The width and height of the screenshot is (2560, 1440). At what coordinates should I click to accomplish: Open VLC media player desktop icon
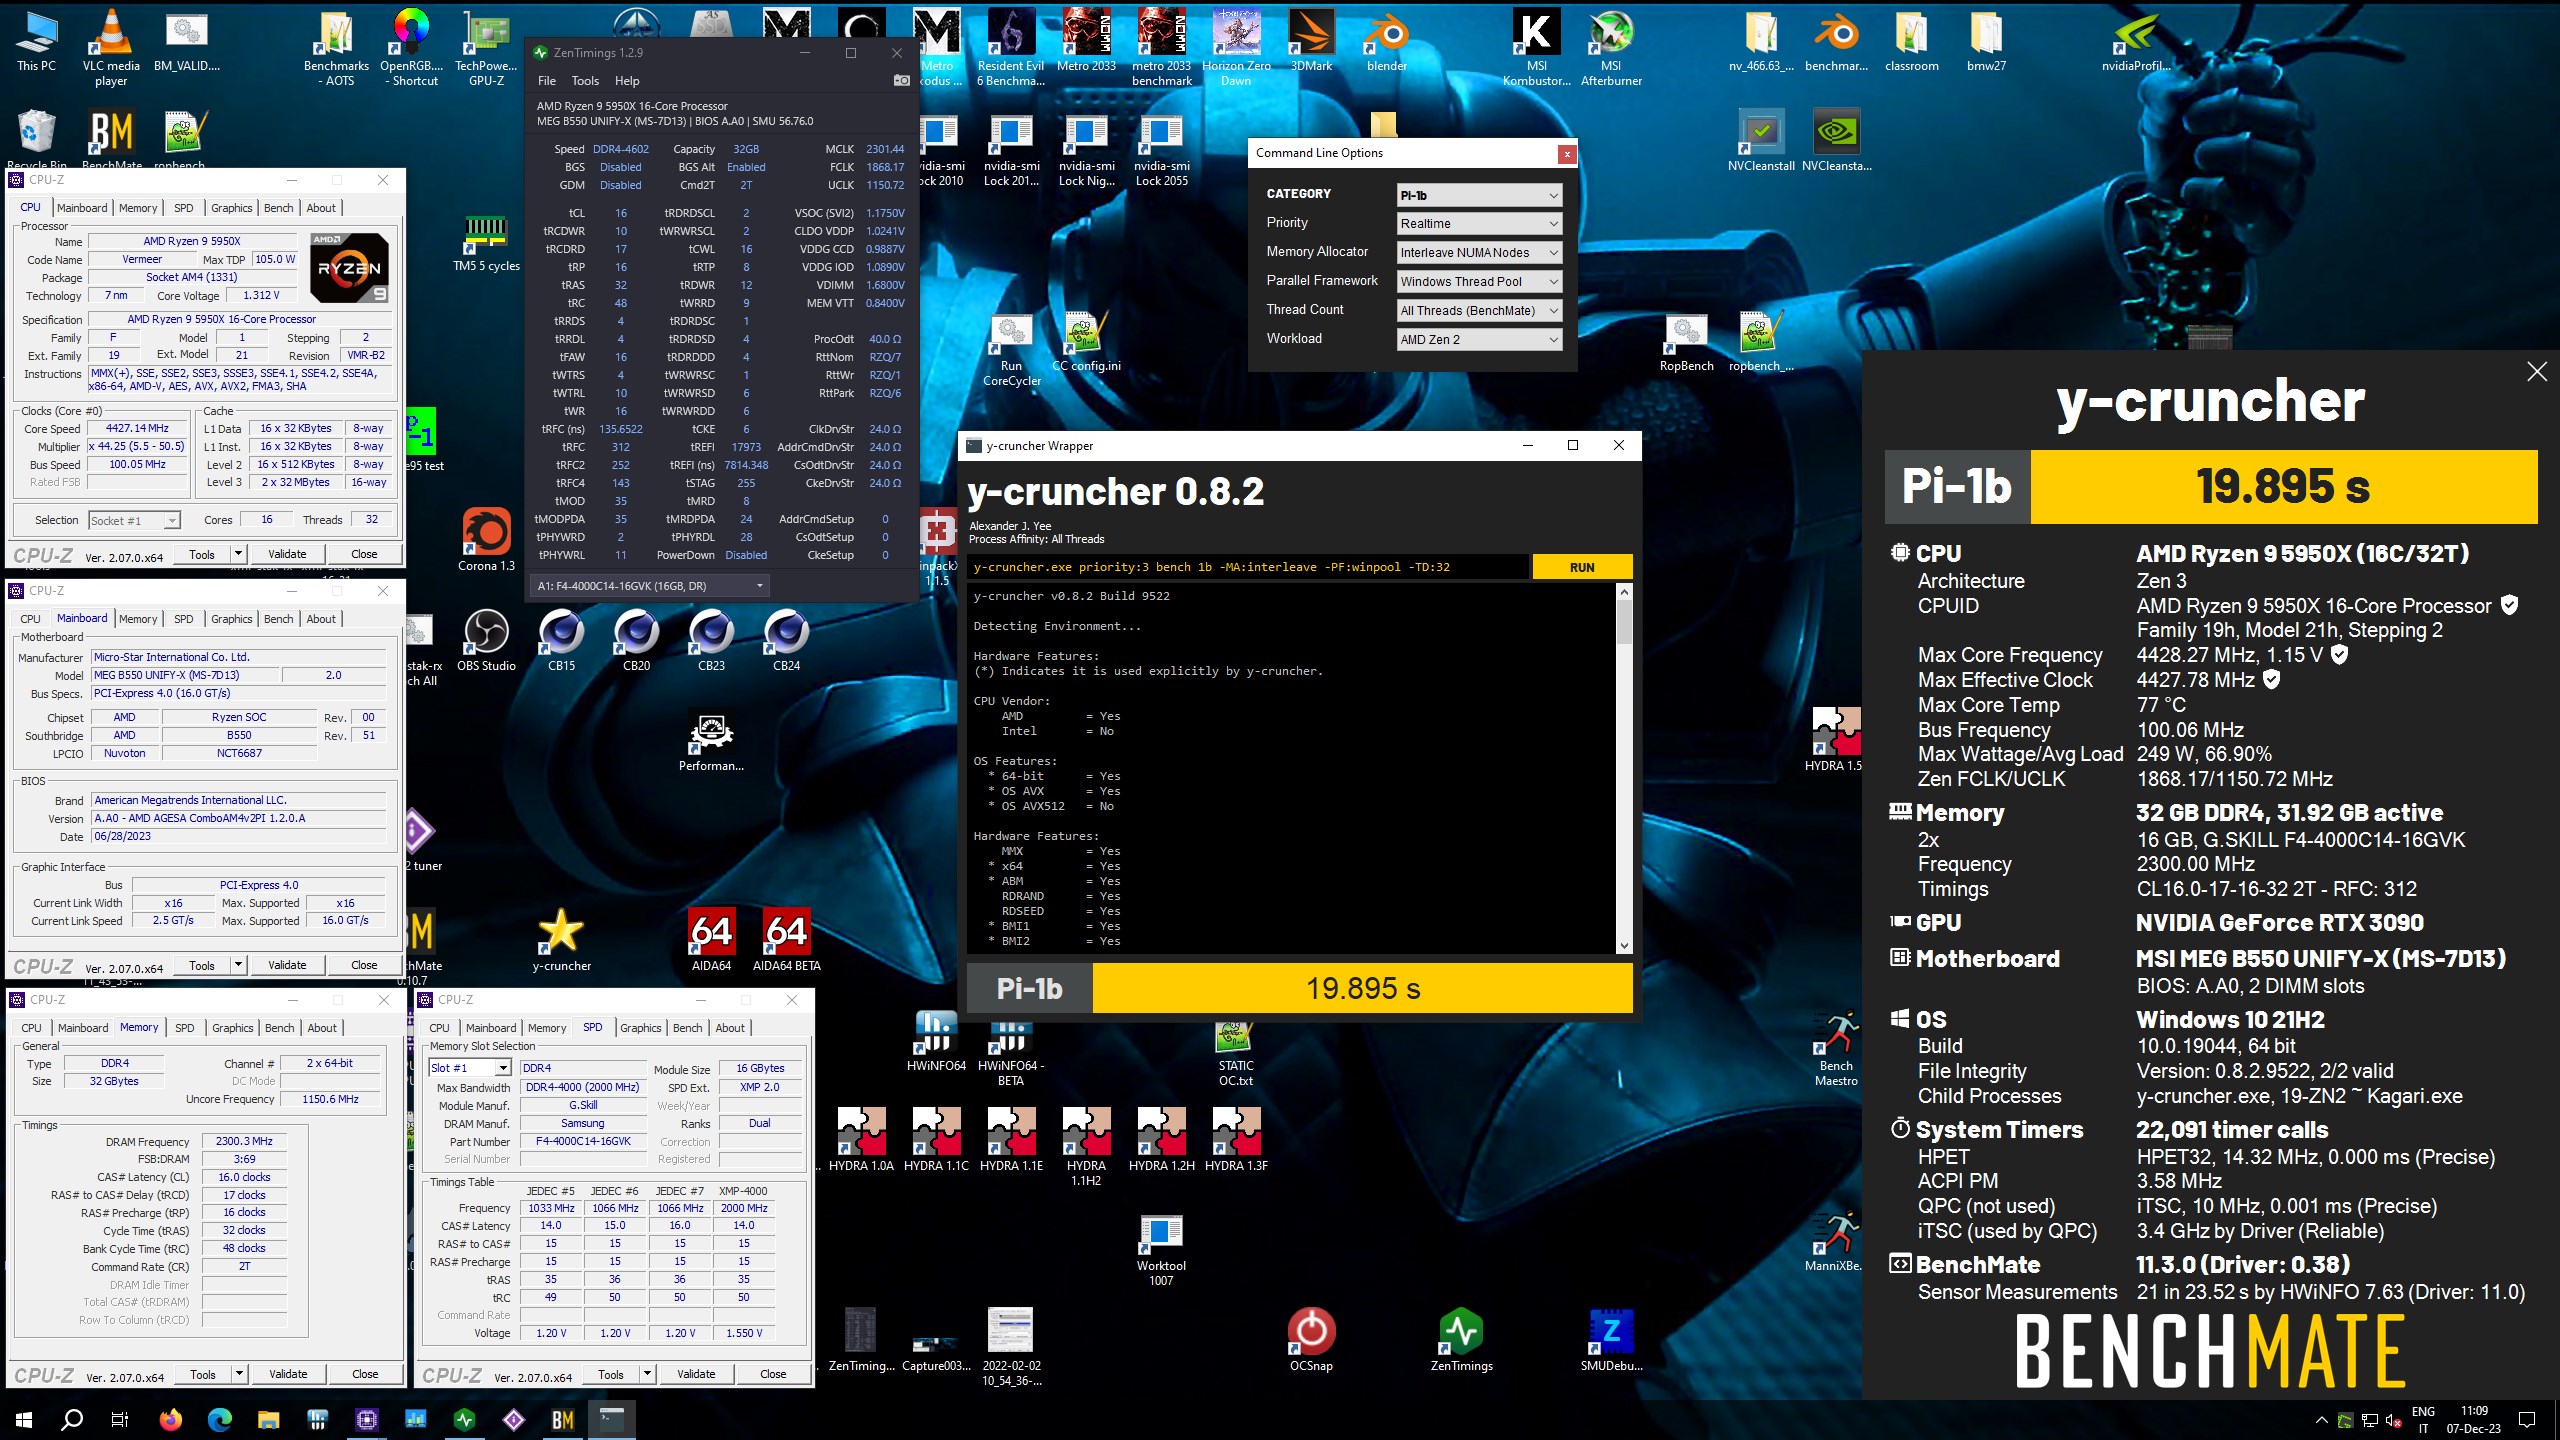click(x=111, y=47)
